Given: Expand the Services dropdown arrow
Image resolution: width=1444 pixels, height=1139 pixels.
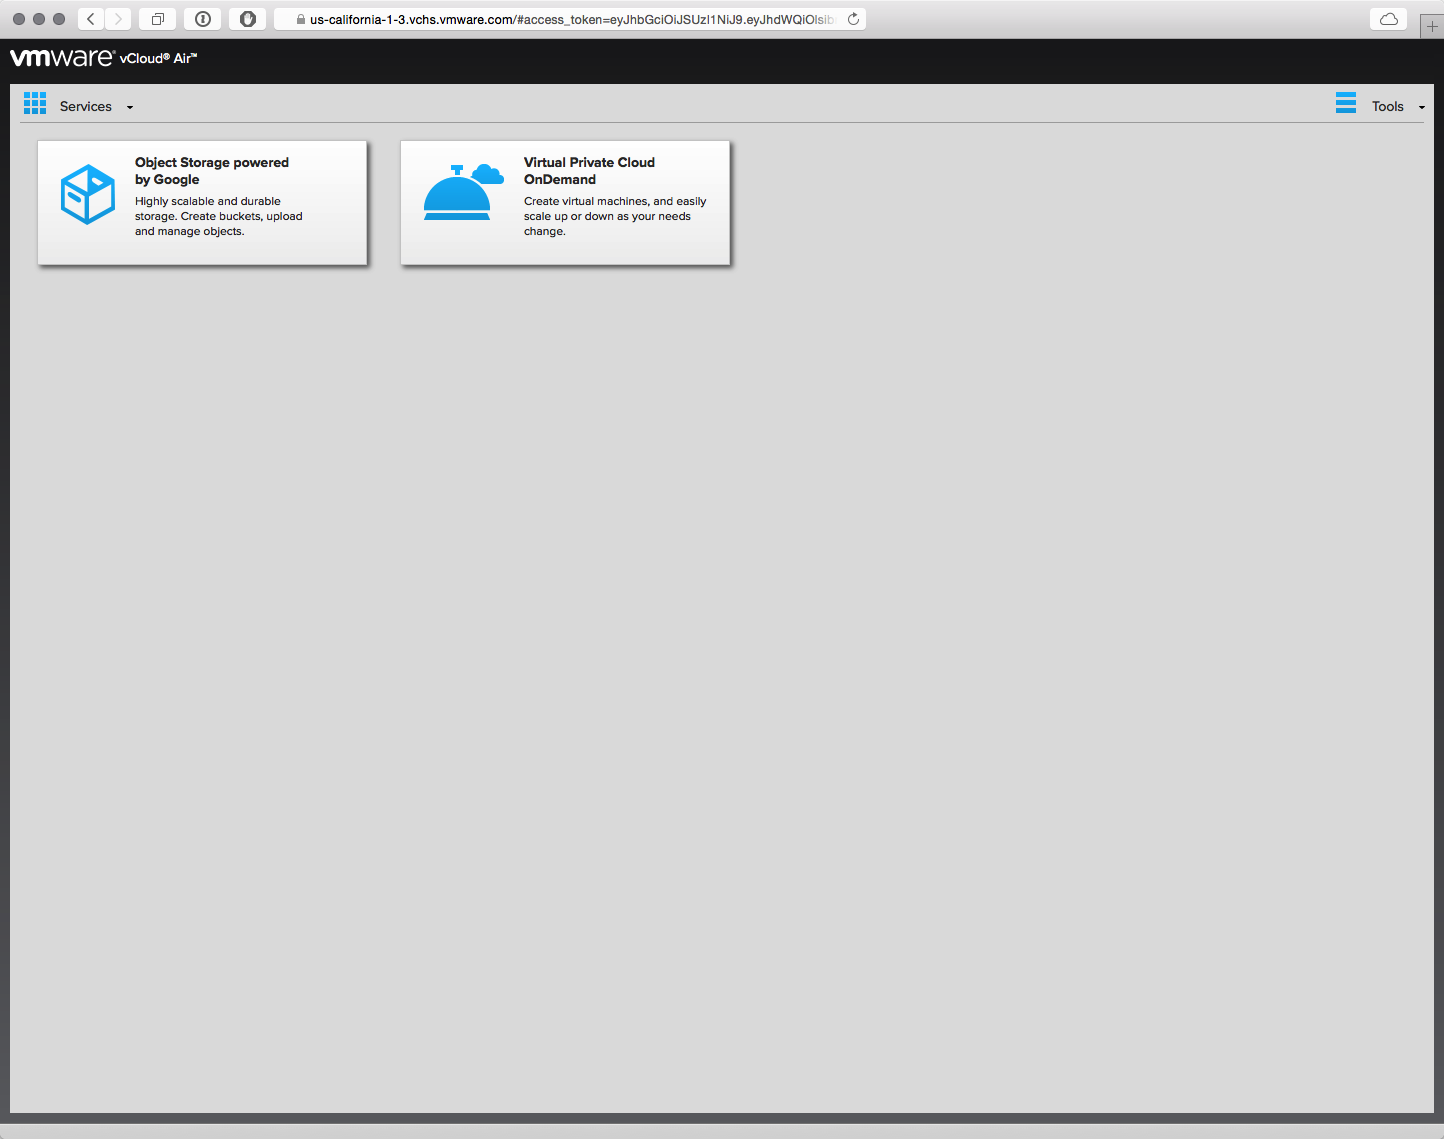Looking at the screenshot, I should tap(130, 107).
